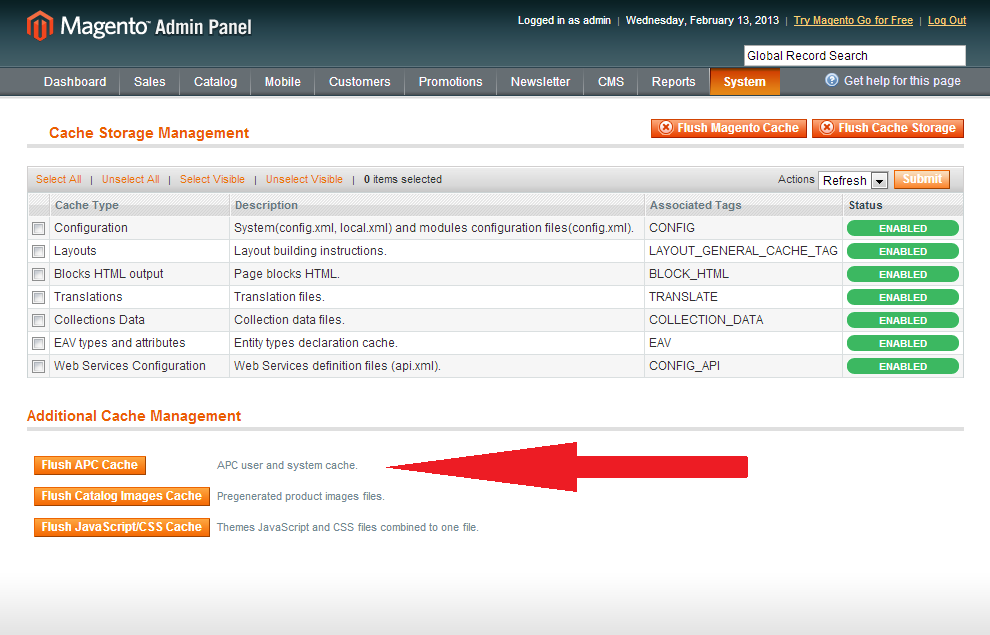This screenshot has width=990, height=635.
Task: Tick the Layouts cache checkbox
Action: (39, 251)
